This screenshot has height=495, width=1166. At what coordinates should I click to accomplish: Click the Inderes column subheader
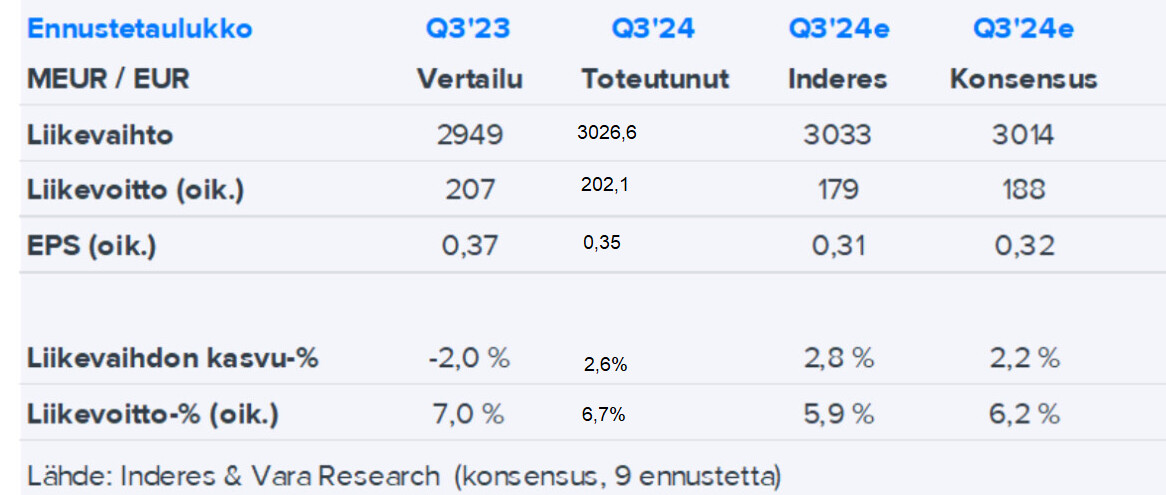(x=838, y=79)
